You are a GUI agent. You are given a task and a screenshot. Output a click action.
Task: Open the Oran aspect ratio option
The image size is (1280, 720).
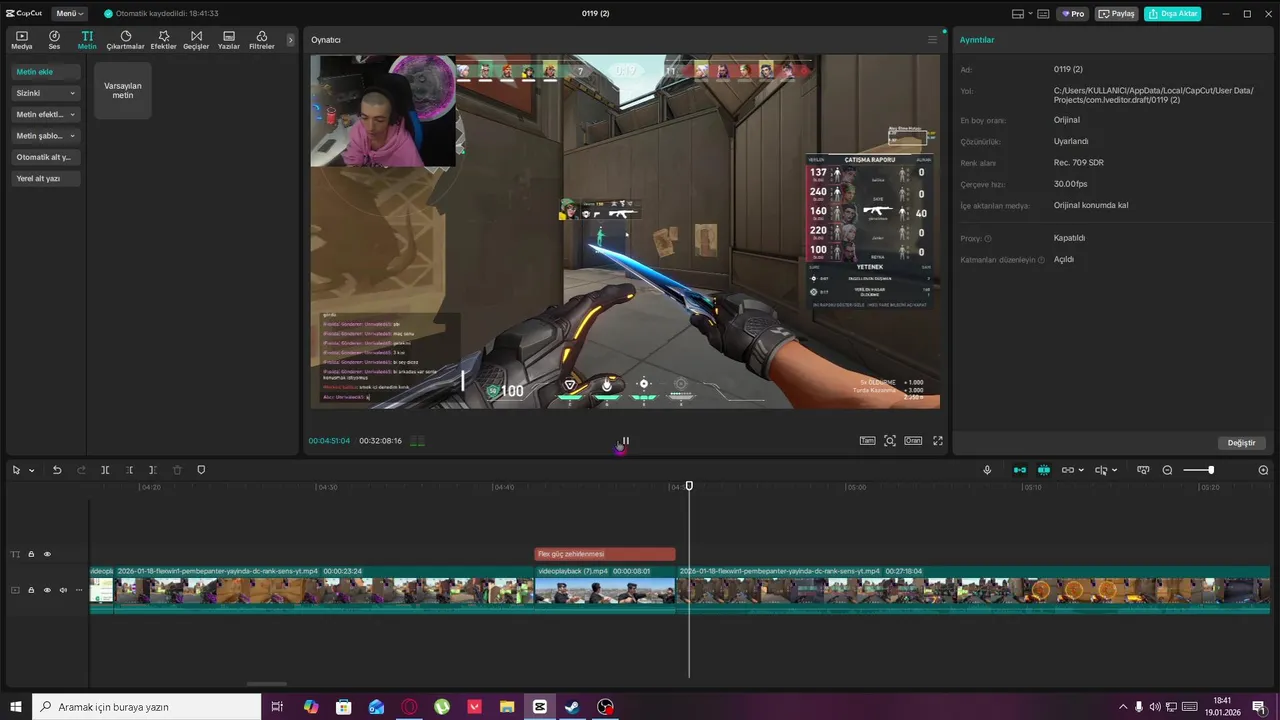[x=913, y=441]
